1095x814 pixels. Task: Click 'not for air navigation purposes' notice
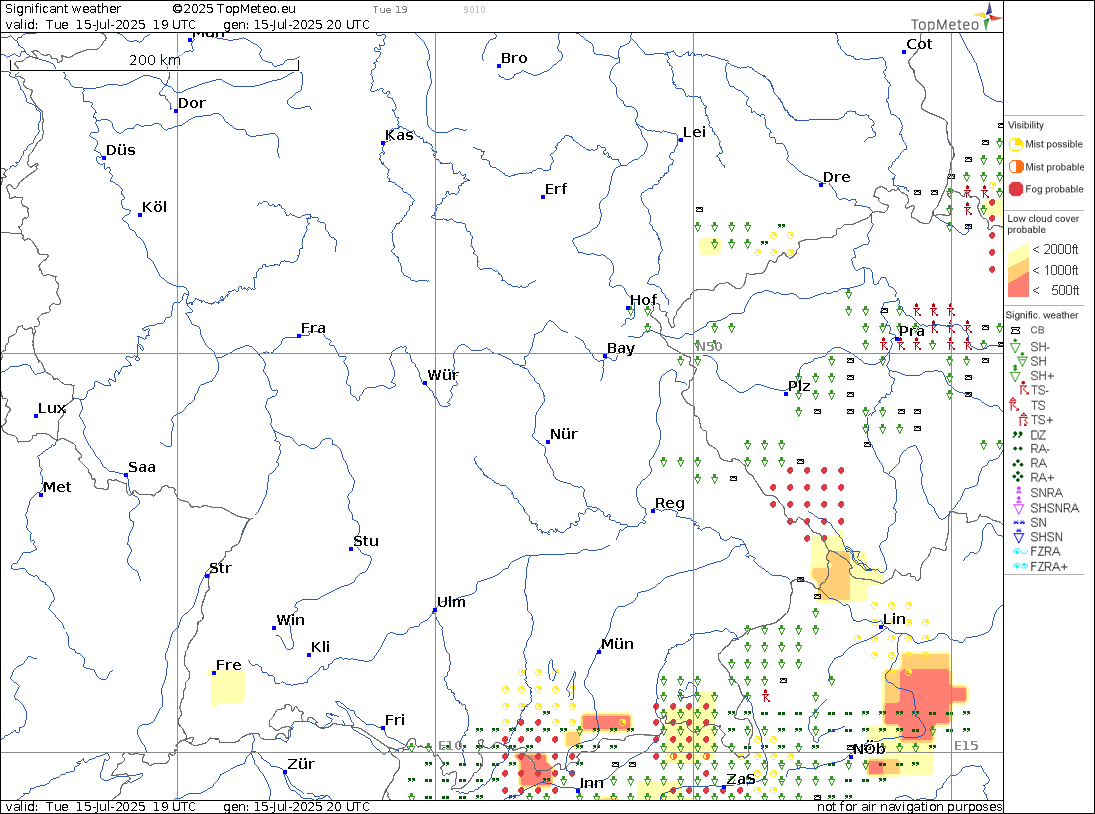[909, 806]
